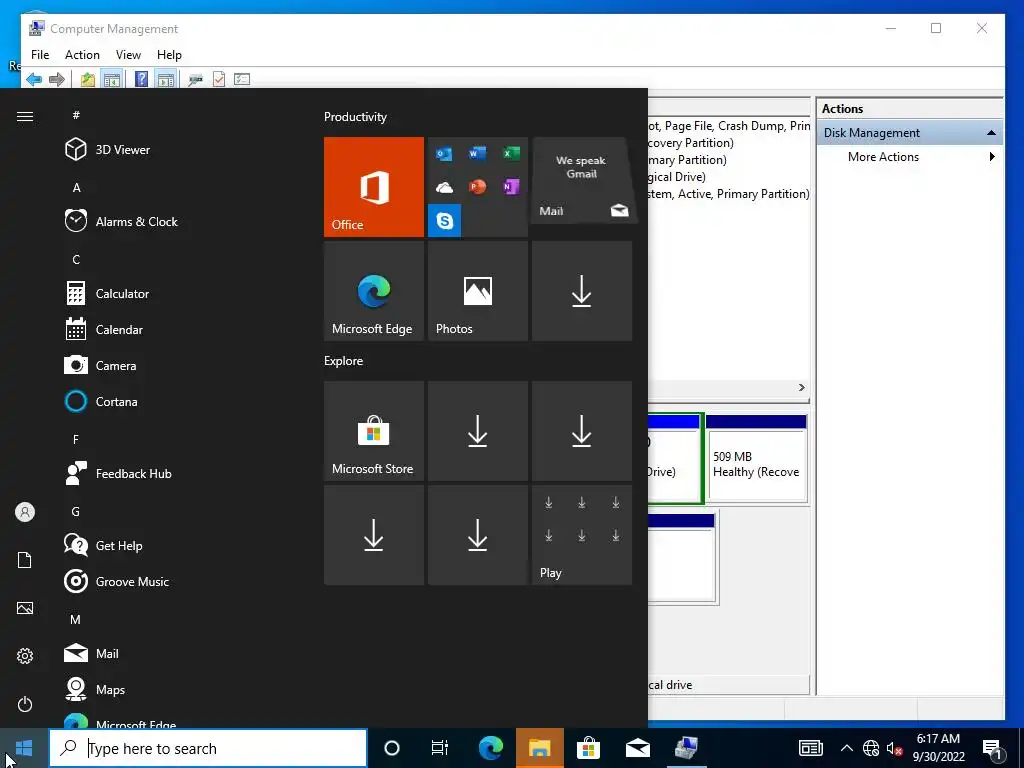Click the download tile right of Microsoft Store

pos(477,431)
